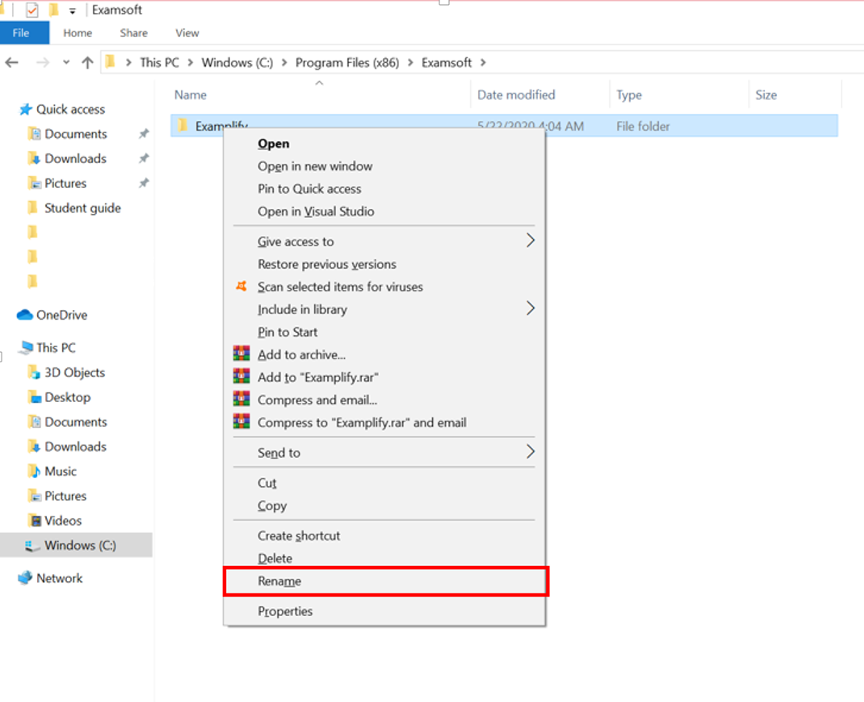Click Scan selected items for viruses

[x=384, y=287]
